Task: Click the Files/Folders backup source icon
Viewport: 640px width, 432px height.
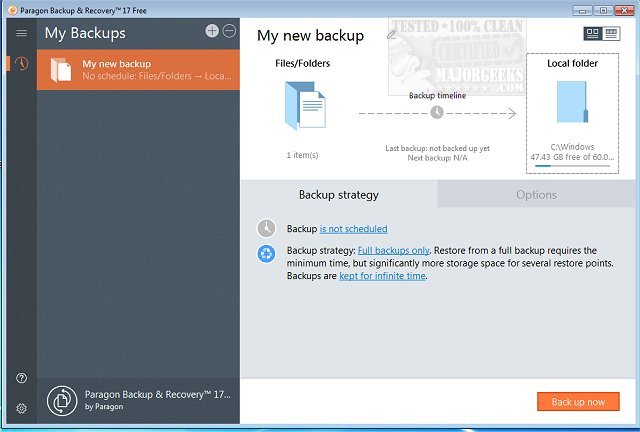Action: pos(305,105)
